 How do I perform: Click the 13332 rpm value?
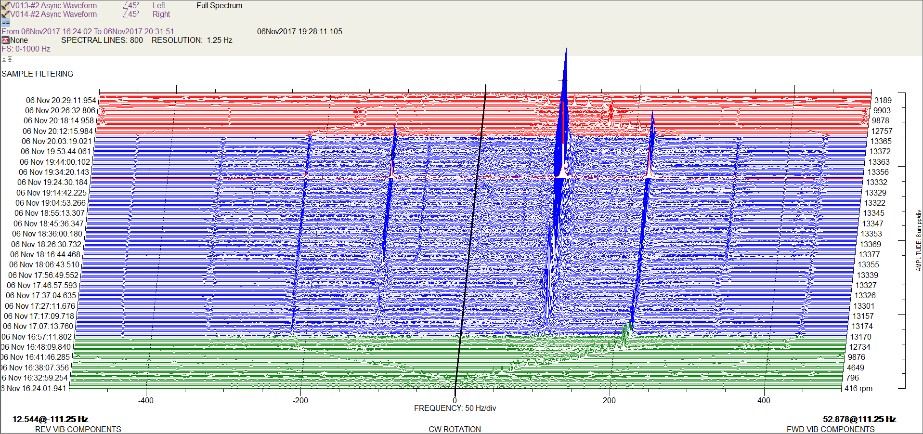874,182
